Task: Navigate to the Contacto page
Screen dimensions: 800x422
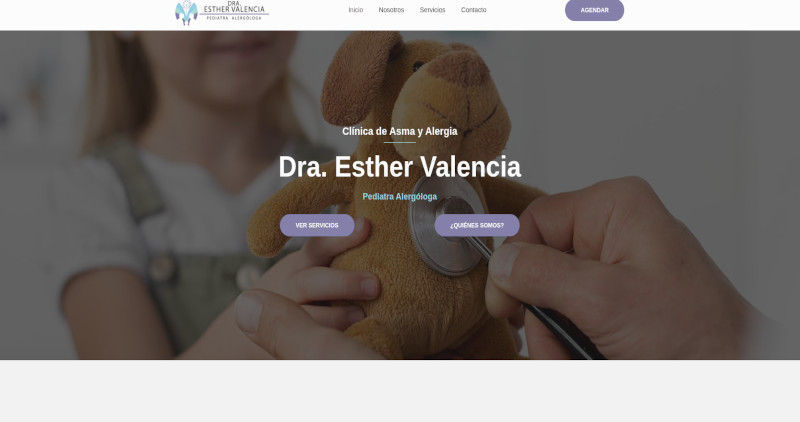Action: coord(473,10)
